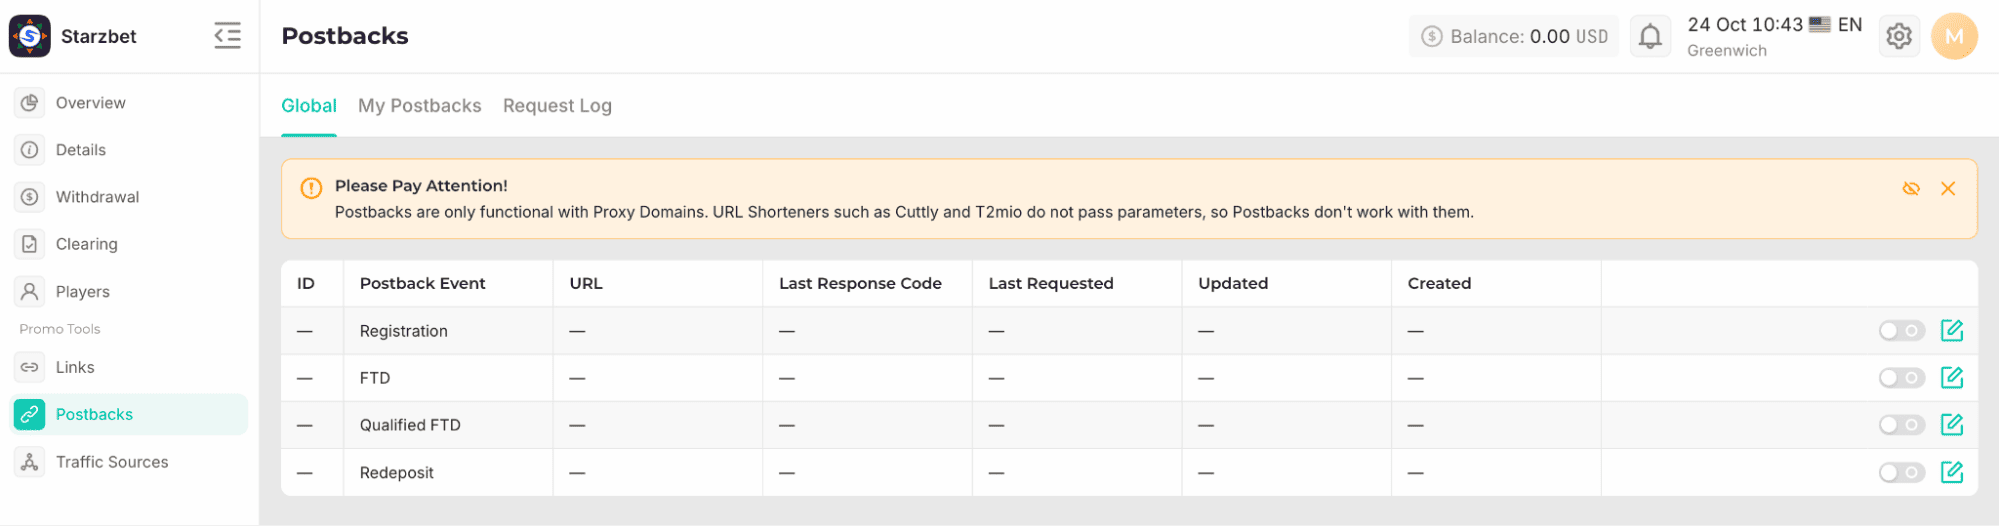
Task: Enable the Qualified FTD postback toggle
Action: [x=1901, y=425]
